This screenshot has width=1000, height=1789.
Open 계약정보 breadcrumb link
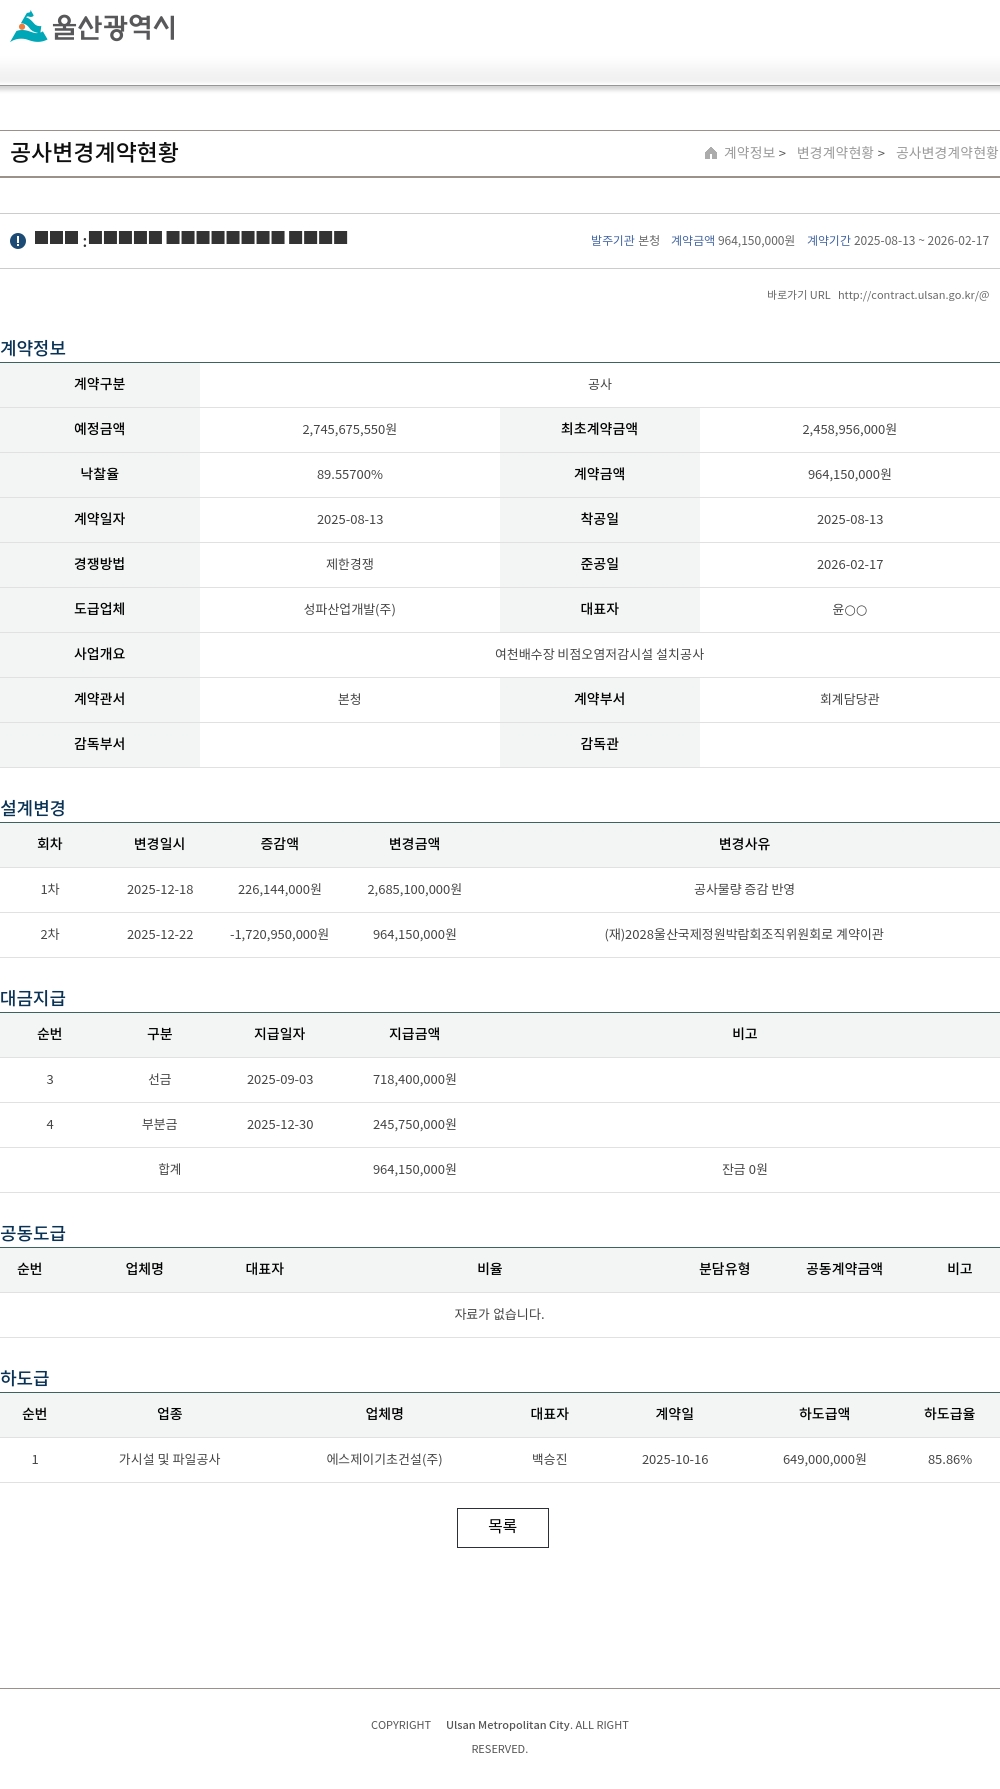point(749,153)
